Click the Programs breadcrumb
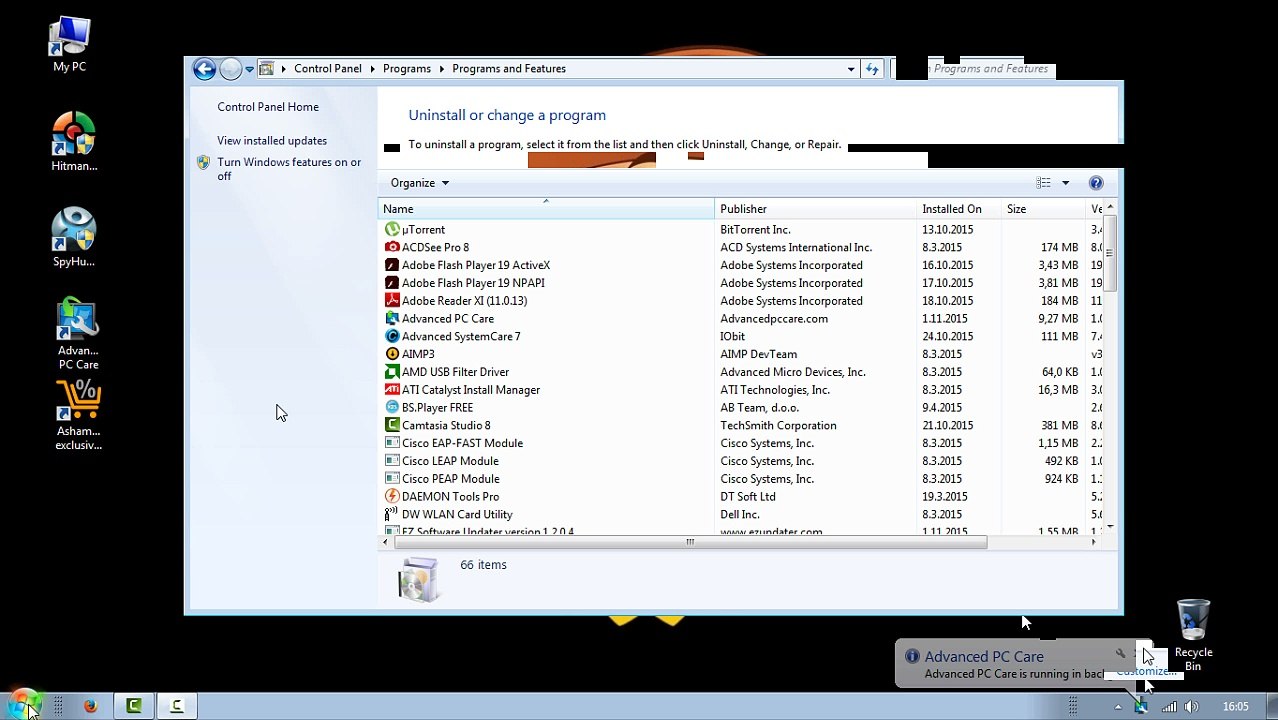The width and height of the screenshot is (1278, 720). click(x=407, y=69)
